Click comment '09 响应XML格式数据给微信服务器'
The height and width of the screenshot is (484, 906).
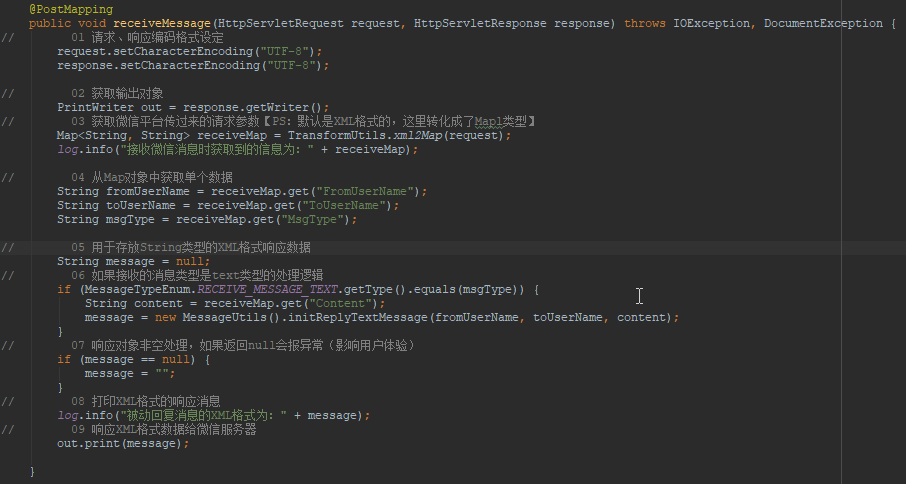pyautogui.click(x=164, y=430)
